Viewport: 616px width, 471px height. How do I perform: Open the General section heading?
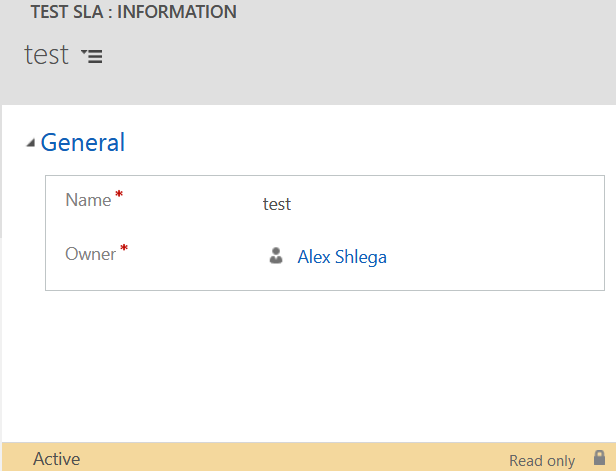83,142
